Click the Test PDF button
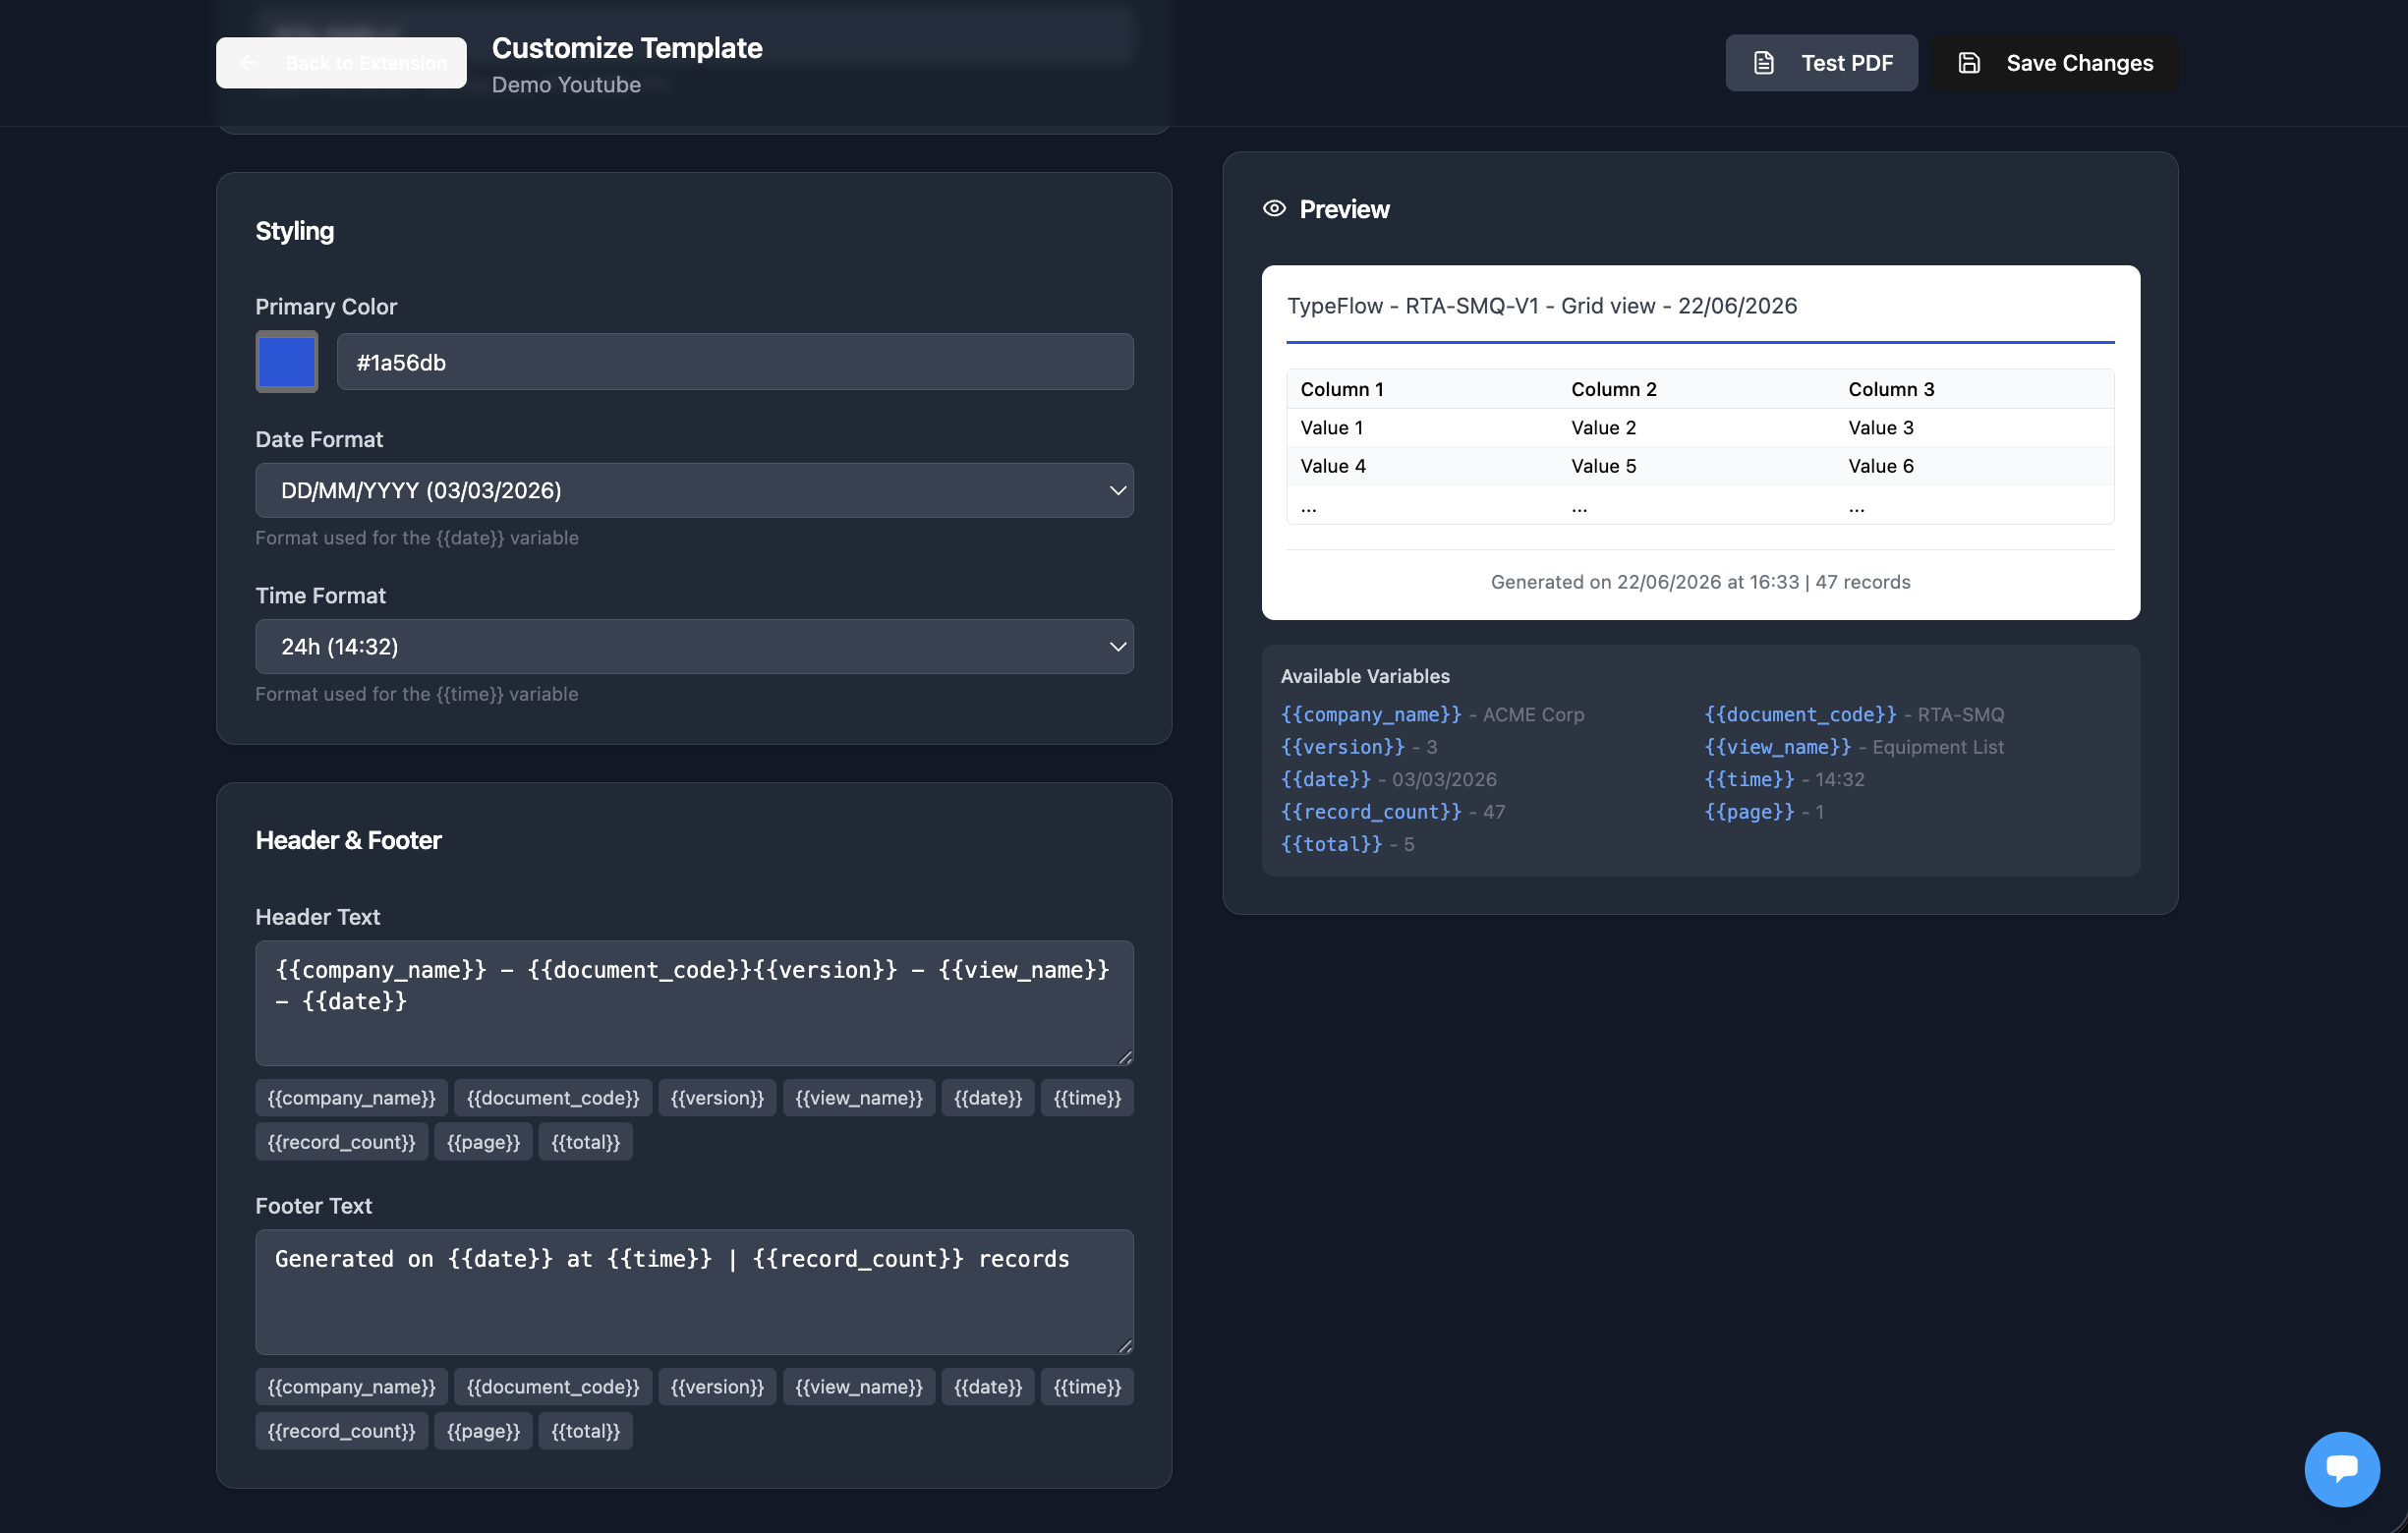Viewport: 2408px width, 1533px height. pyautogui.click(x=1821, y=63)
